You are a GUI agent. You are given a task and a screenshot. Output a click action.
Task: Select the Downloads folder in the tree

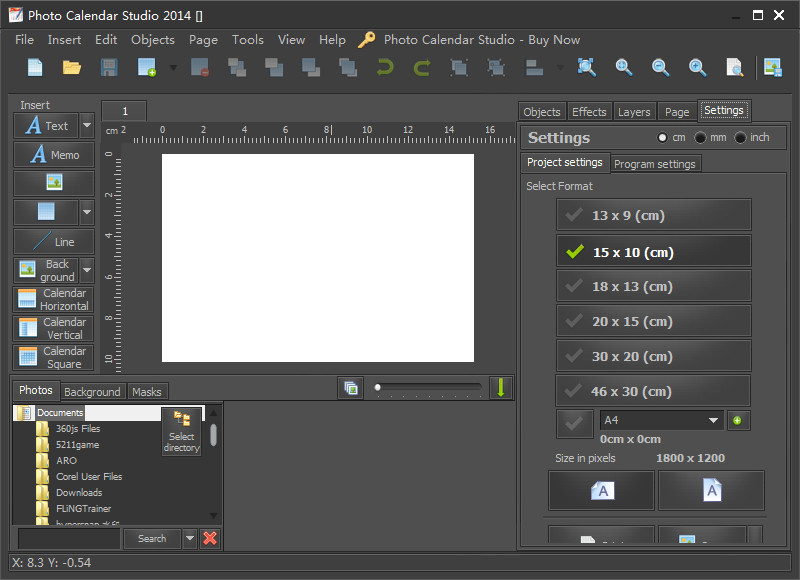pos(79,492)
